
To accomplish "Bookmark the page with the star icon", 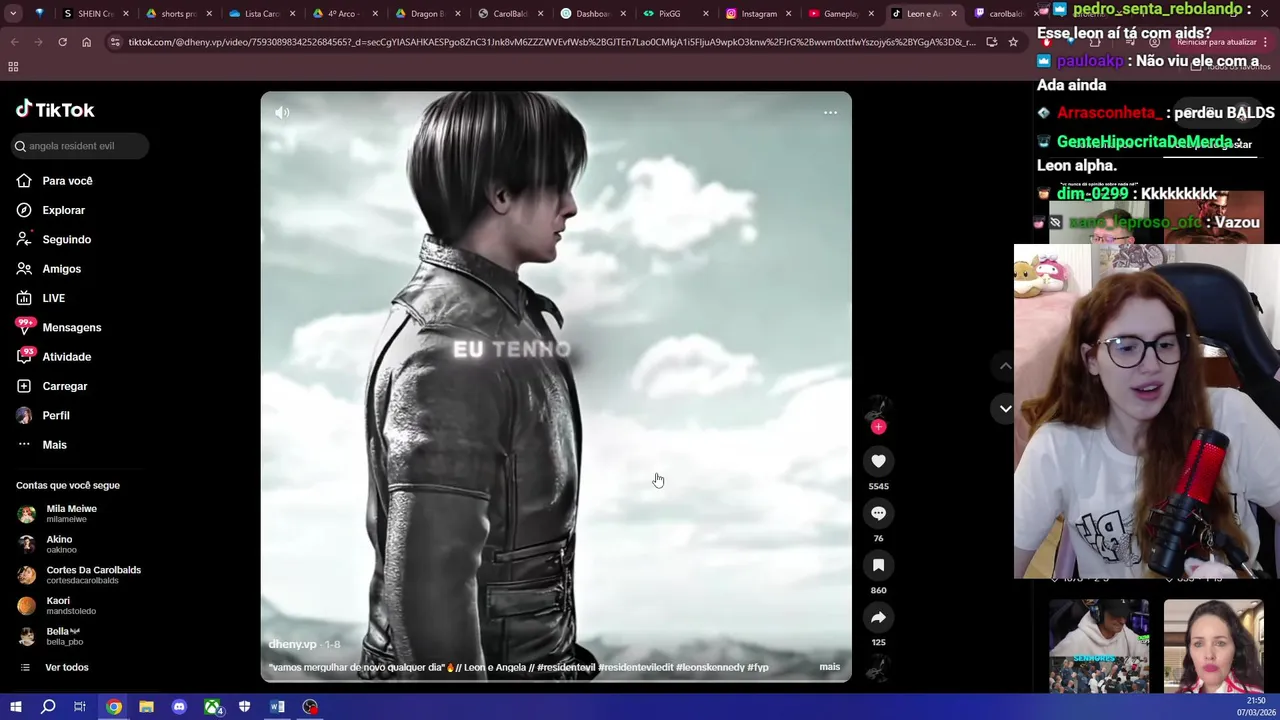I will (1013, 42).
